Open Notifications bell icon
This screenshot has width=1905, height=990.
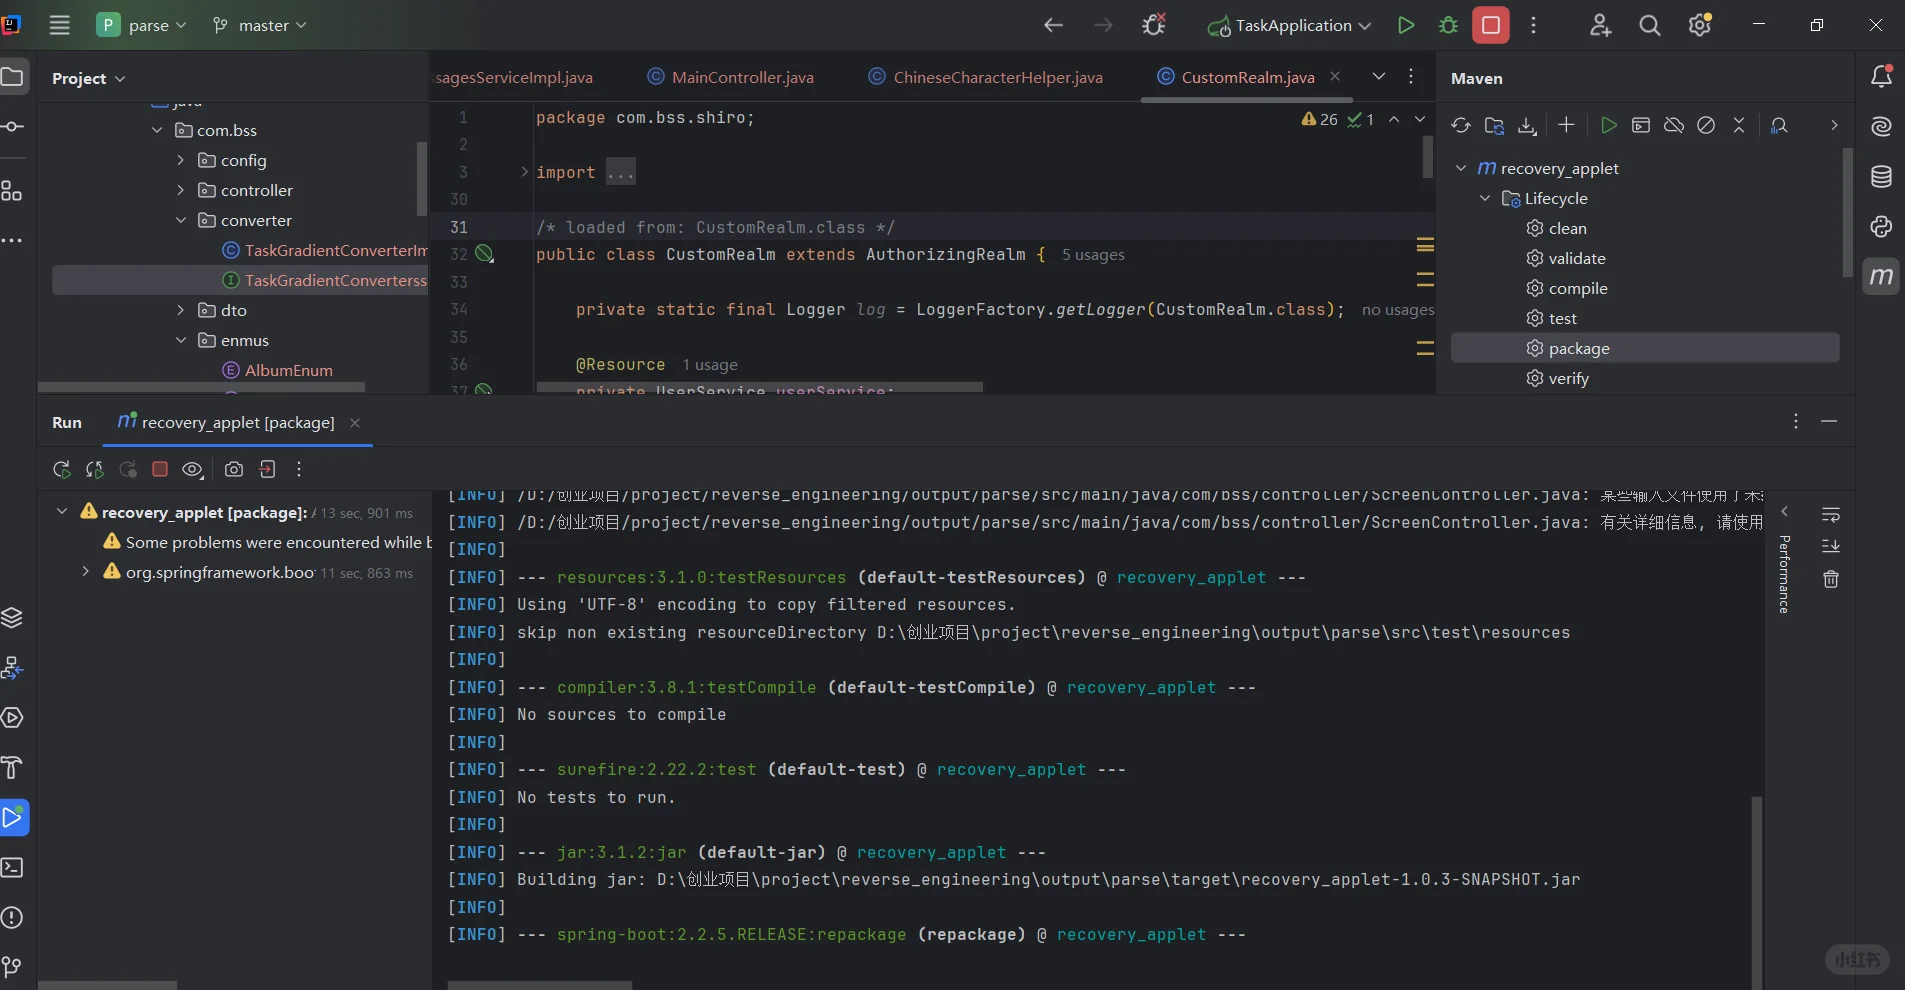tap(1881, 77)
